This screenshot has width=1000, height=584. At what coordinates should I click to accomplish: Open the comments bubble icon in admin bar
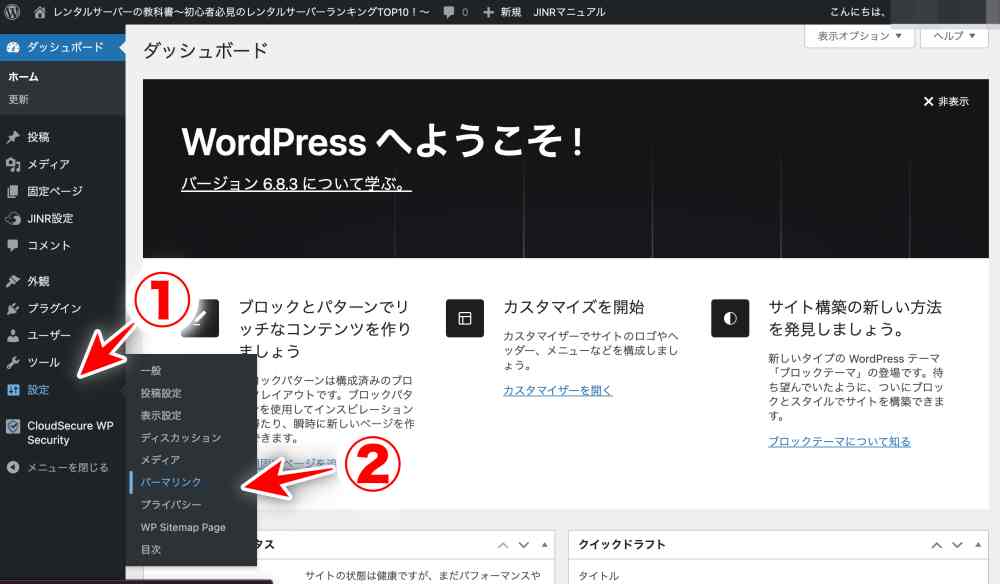pos(450,12)
